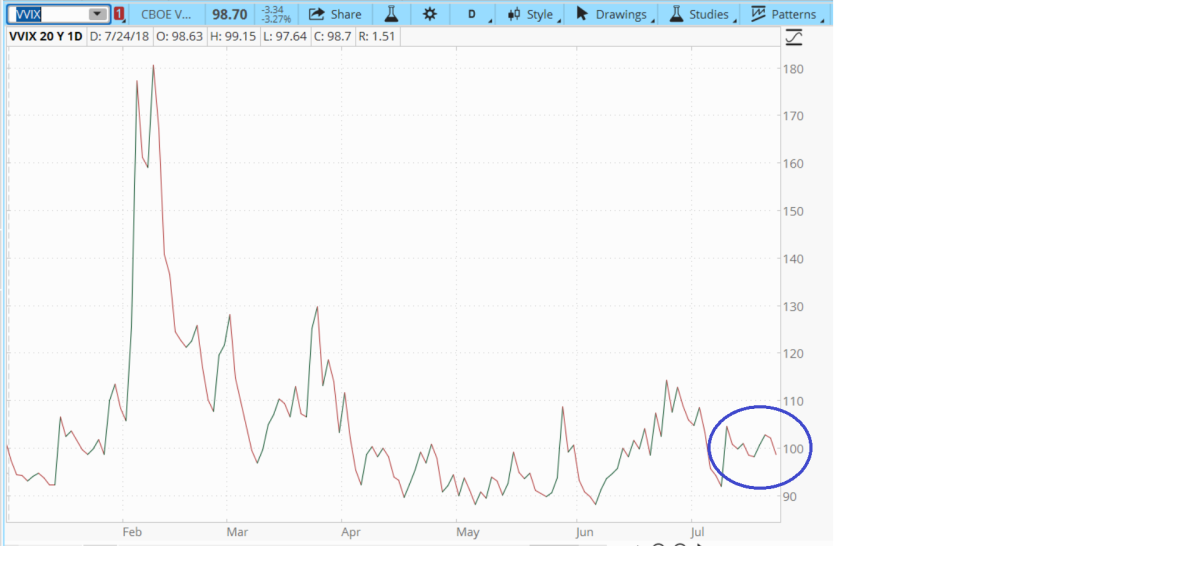Open the Drawings menu
Screen dimensions: 1200x586
click(612, 14)
